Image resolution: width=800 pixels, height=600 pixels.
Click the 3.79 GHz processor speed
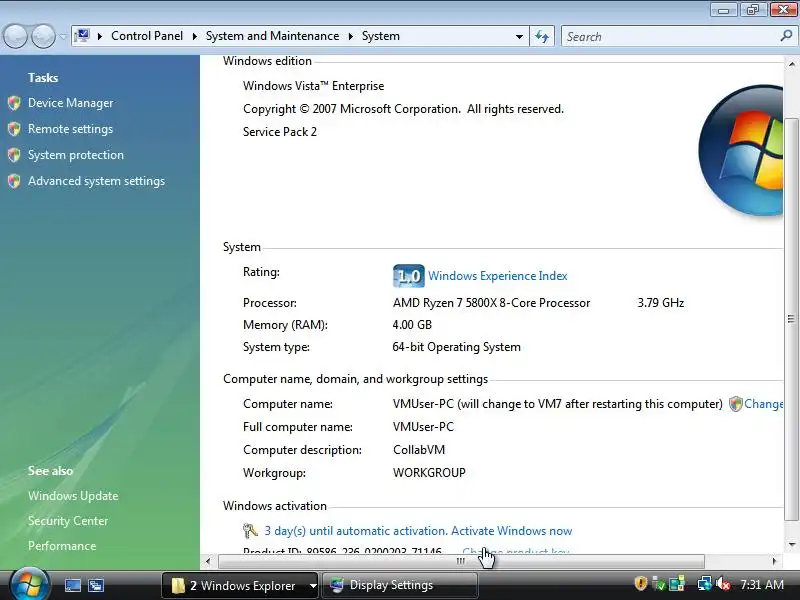click(661, 303)
